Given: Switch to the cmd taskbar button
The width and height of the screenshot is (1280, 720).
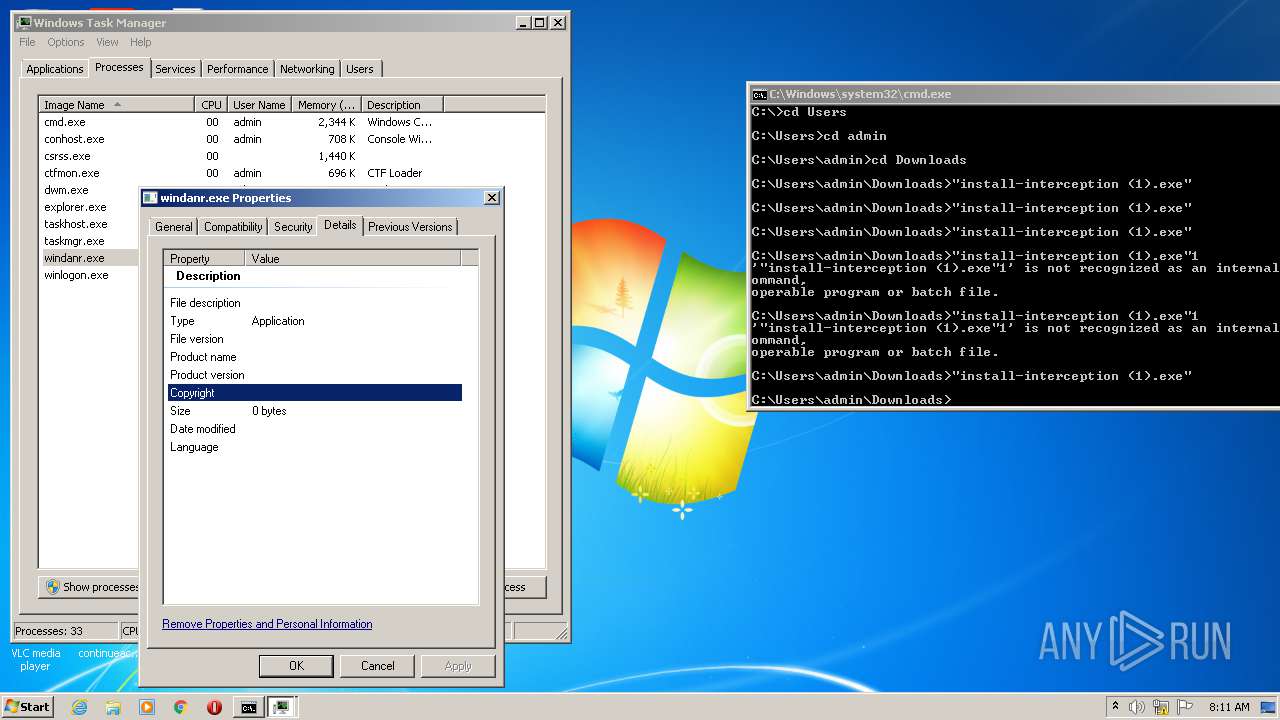Looking at the screenshot, I should click(x=248, y=707).
